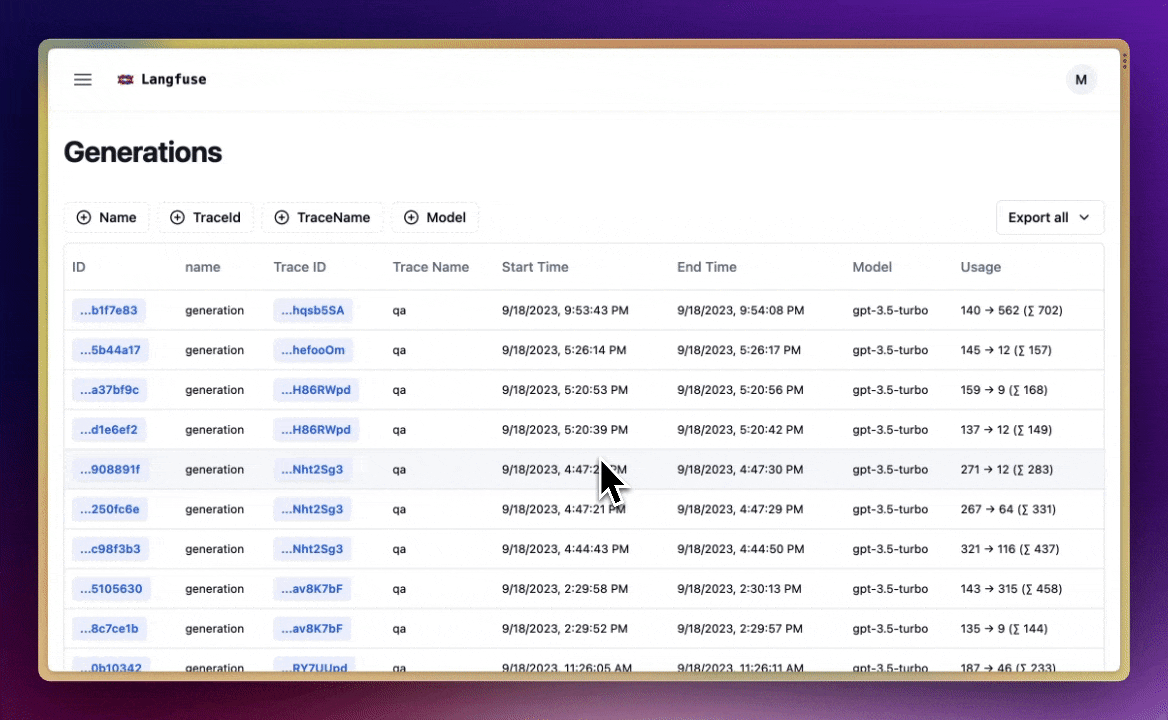Open generation ID ...b1f7e83
The image size is (1168, 720).
109,311
